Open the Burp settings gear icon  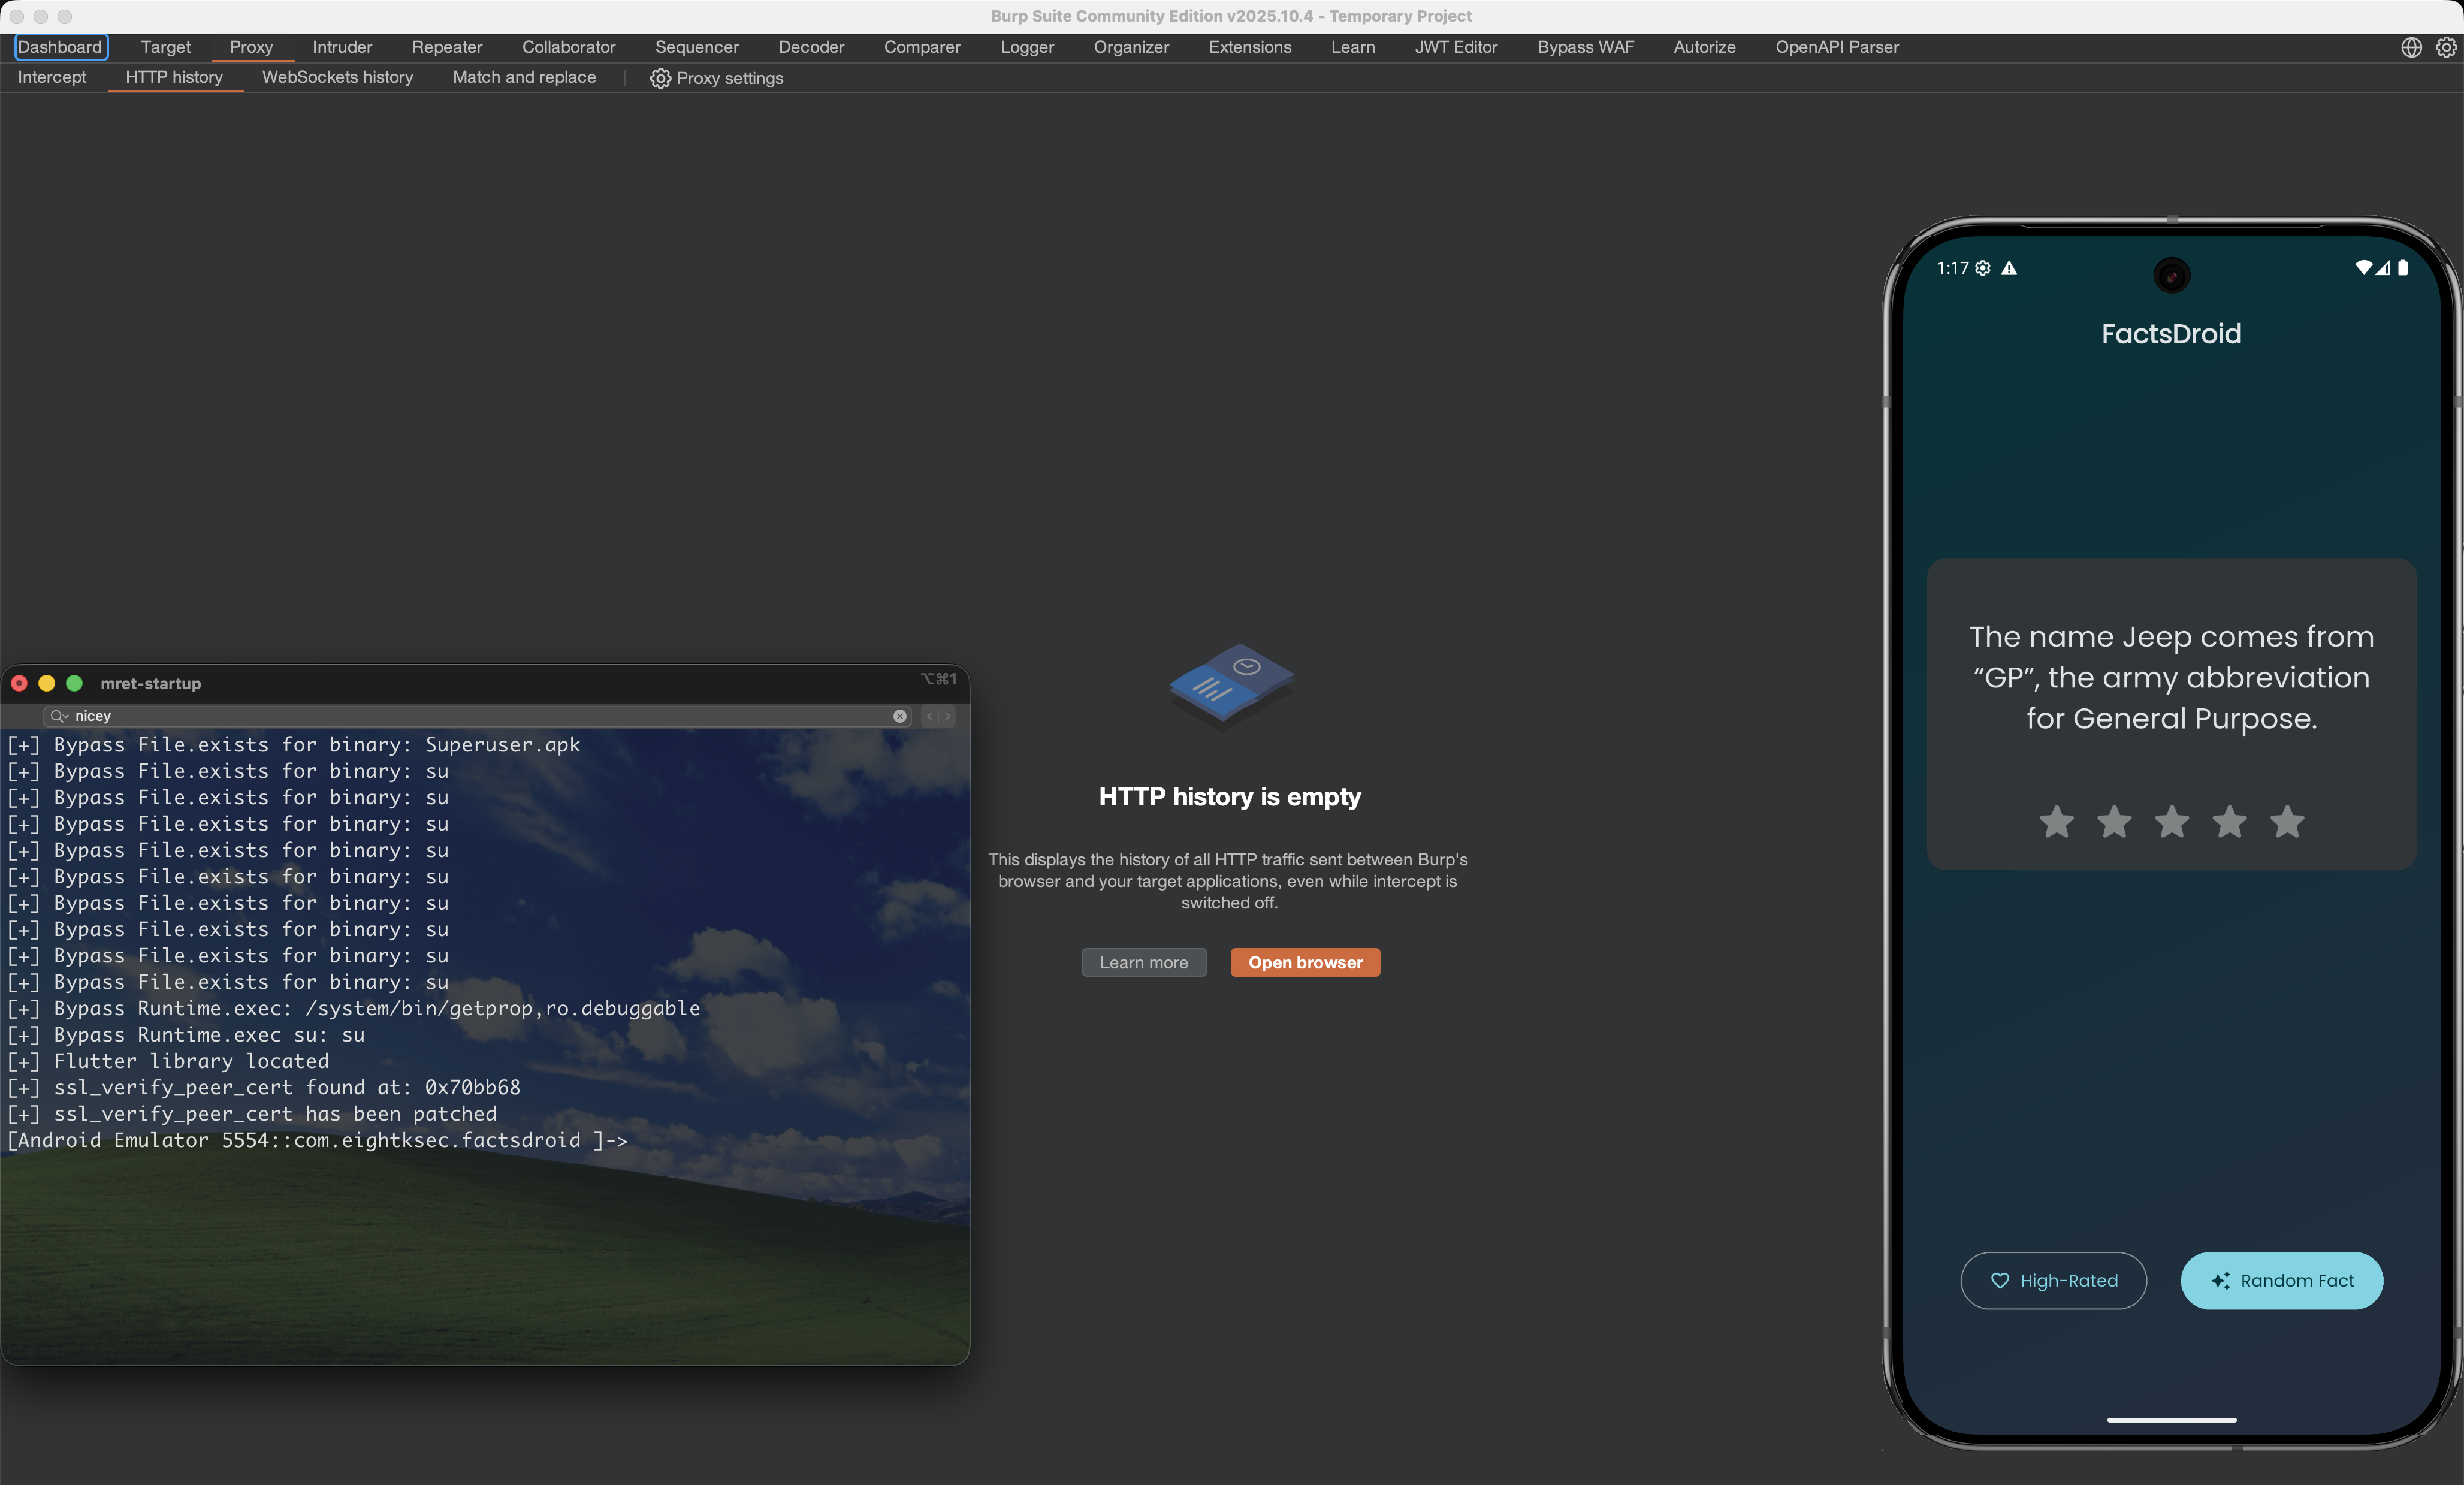[x=2445, y=47]
